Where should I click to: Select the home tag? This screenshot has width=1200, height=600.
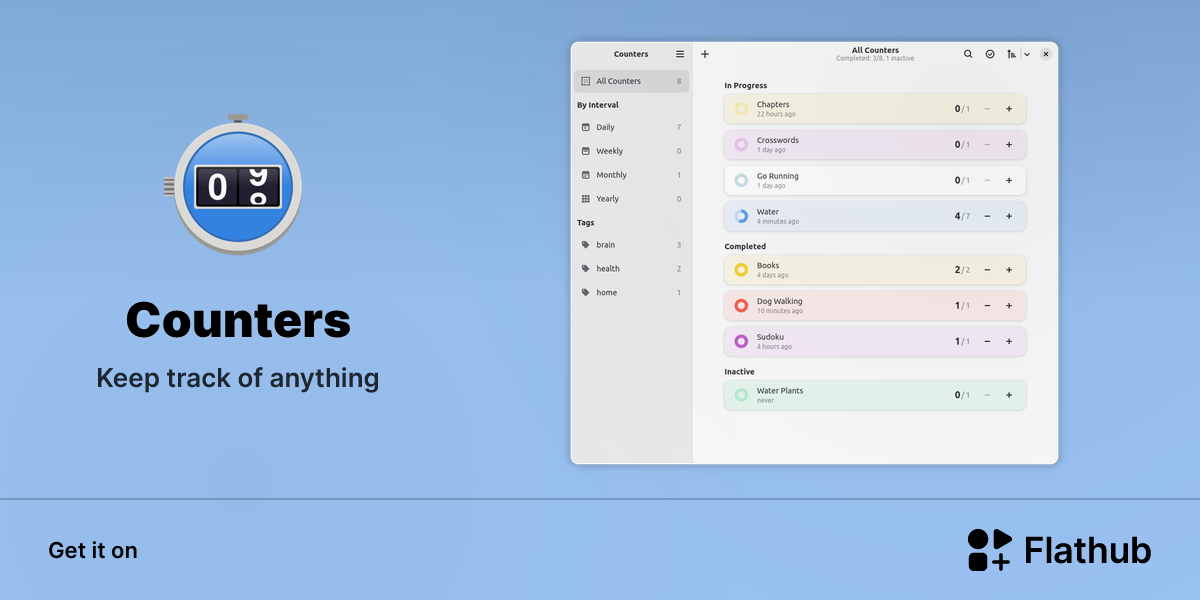pyautogui.click(x=631, y=293)
